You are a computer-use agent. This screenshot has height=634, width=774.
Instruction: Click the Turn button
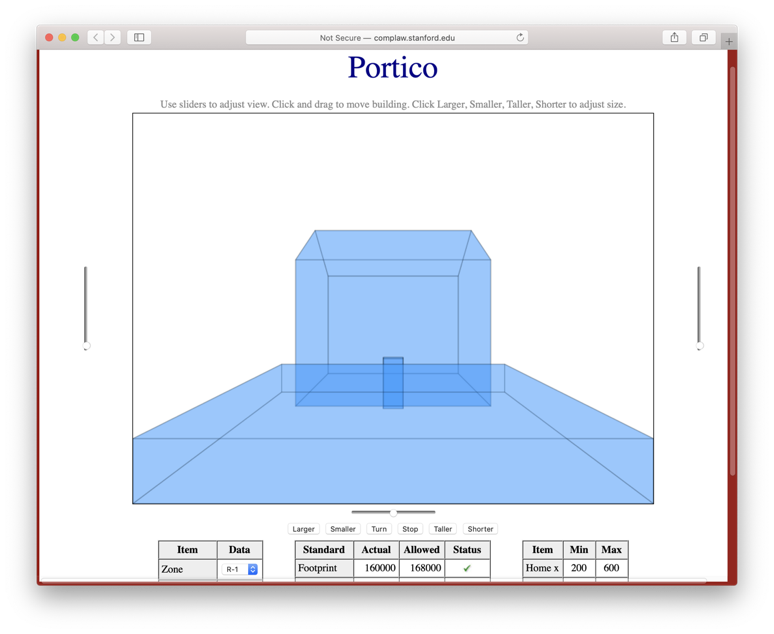coord(379,529)
